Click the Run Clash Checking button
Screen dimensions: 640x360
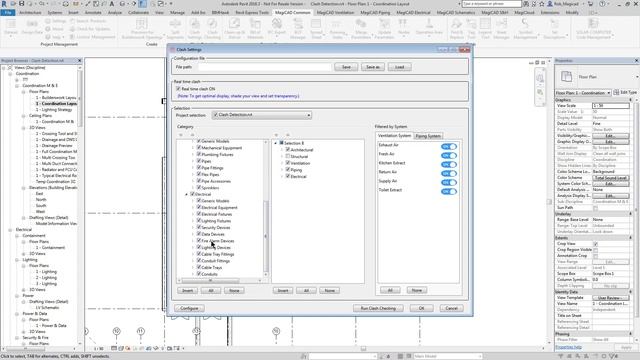coord(378,308)
